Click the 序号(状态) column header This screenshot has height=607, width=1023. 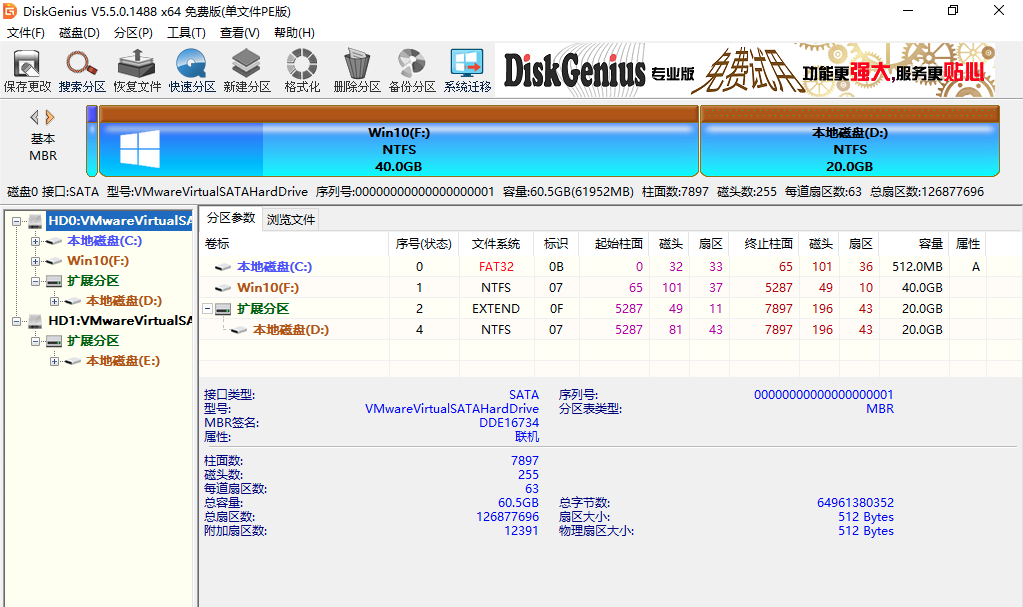point(423,243)
